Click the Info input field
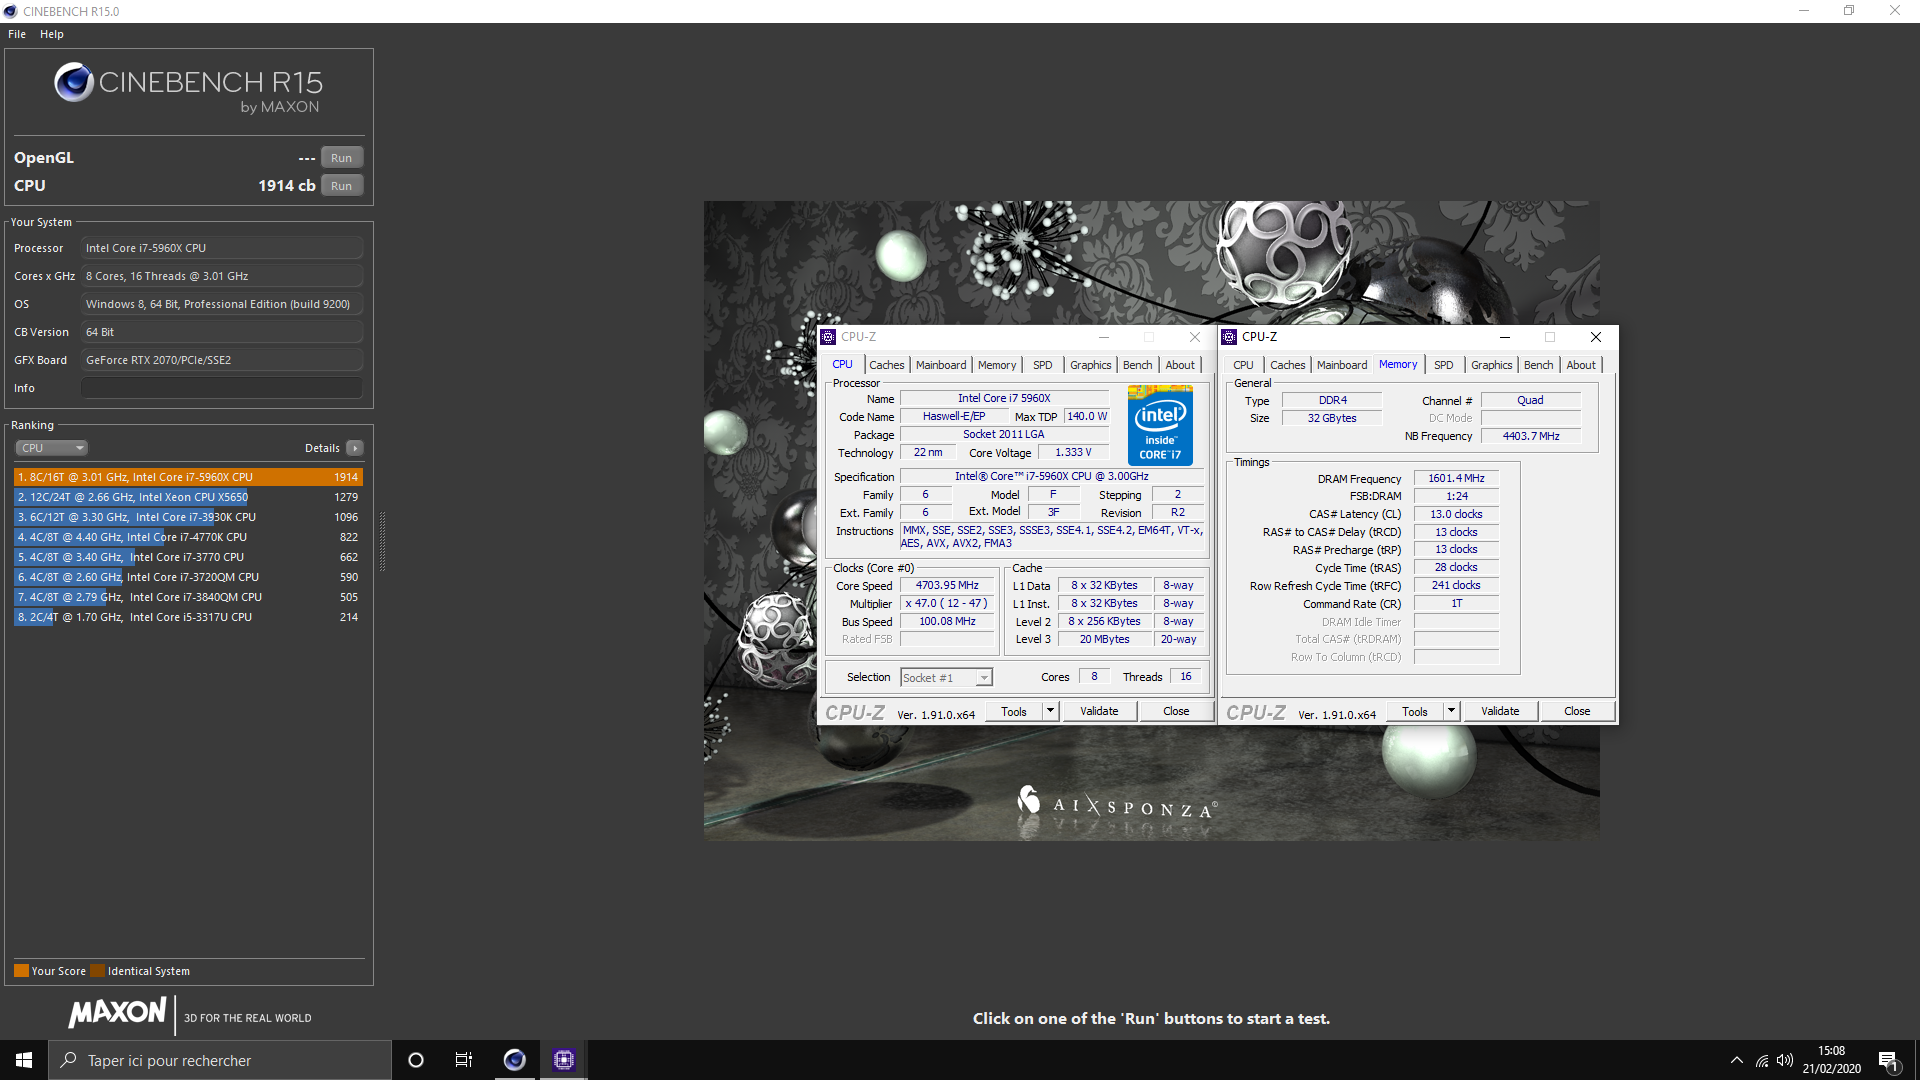The width and height of the screenshot is (1920, 1080). point(222,388)
